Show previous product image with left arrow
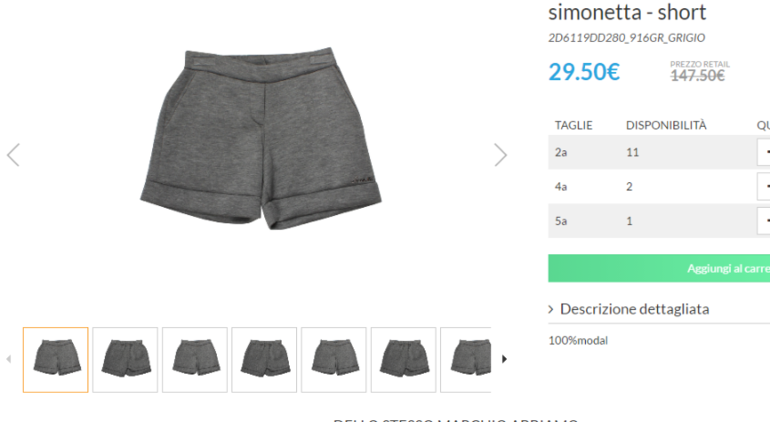The height and width of the screenshot is (422, 770). click(x=13, y=155)
